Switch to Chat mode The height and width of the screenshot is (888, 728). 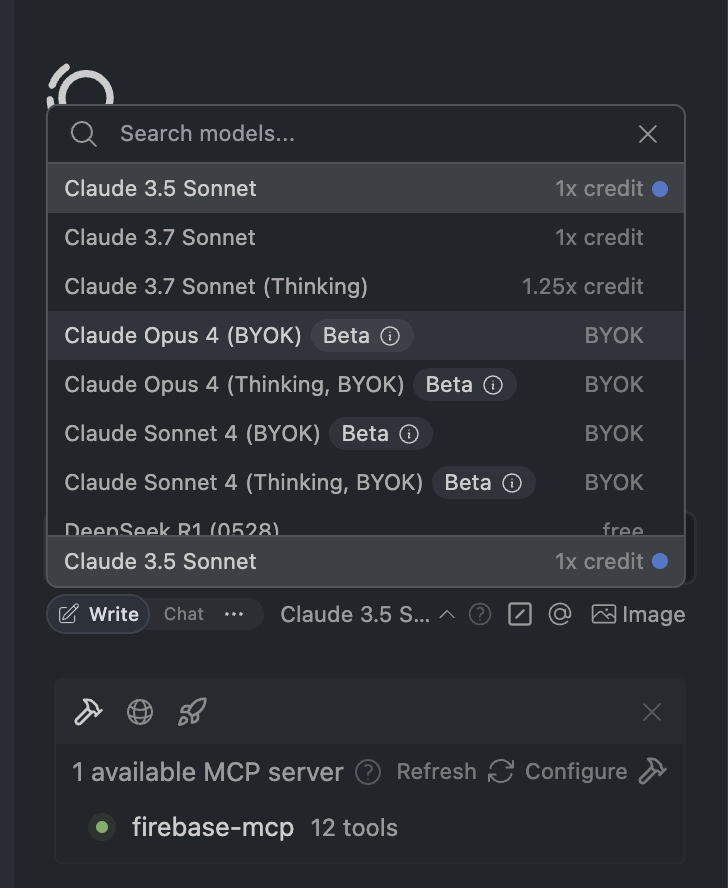pos(184,614)
